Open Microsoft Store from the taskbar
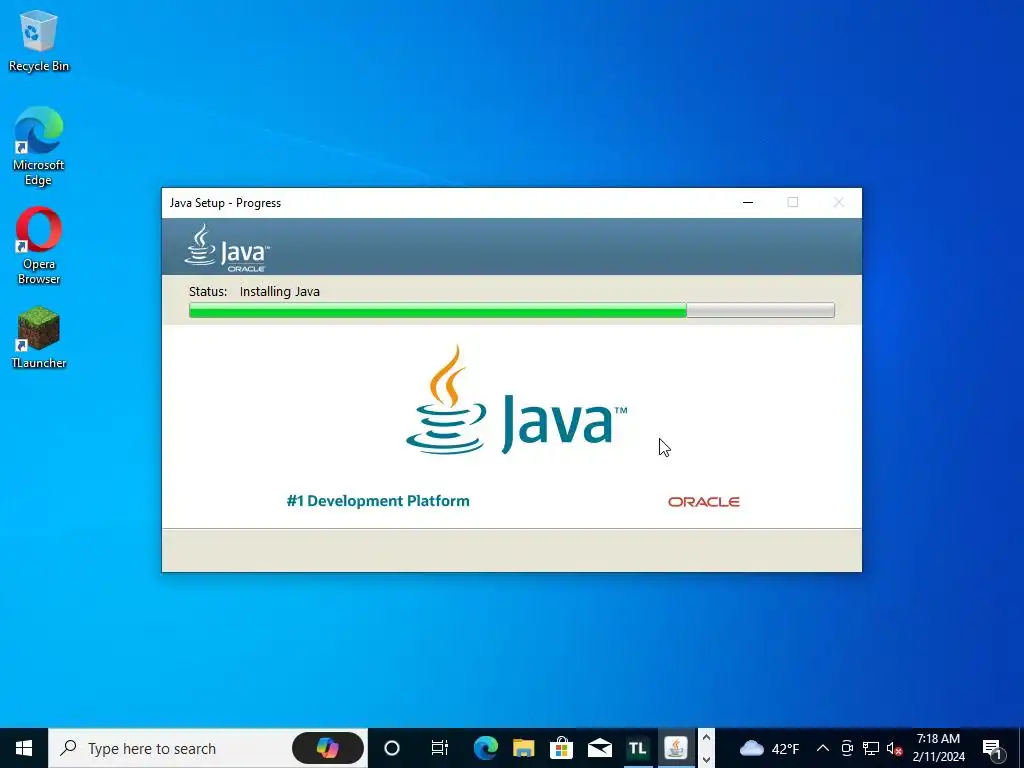The width and height of the screenshot is (1024, 768). click(561, 748)
